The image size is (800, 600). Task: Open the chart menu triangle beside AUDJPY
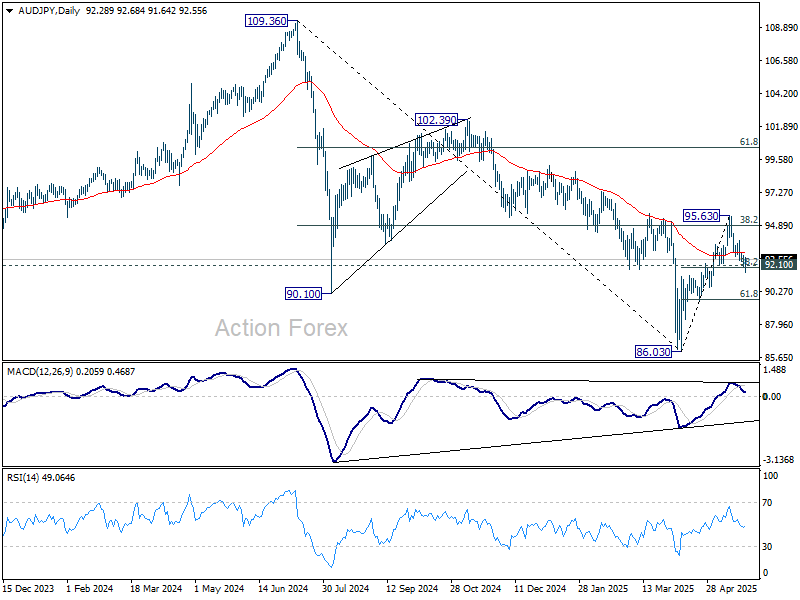(x=10, y=11)
